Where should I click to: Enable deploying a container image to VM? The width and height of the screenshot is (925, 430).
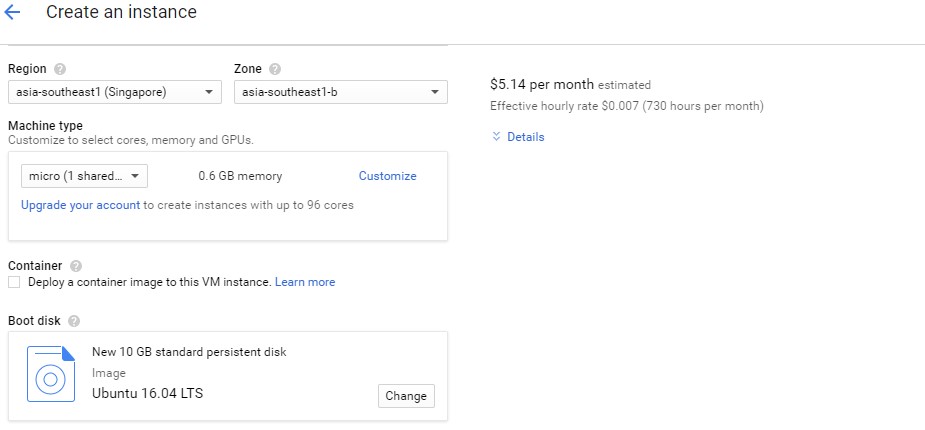click(x=14, y=283)
